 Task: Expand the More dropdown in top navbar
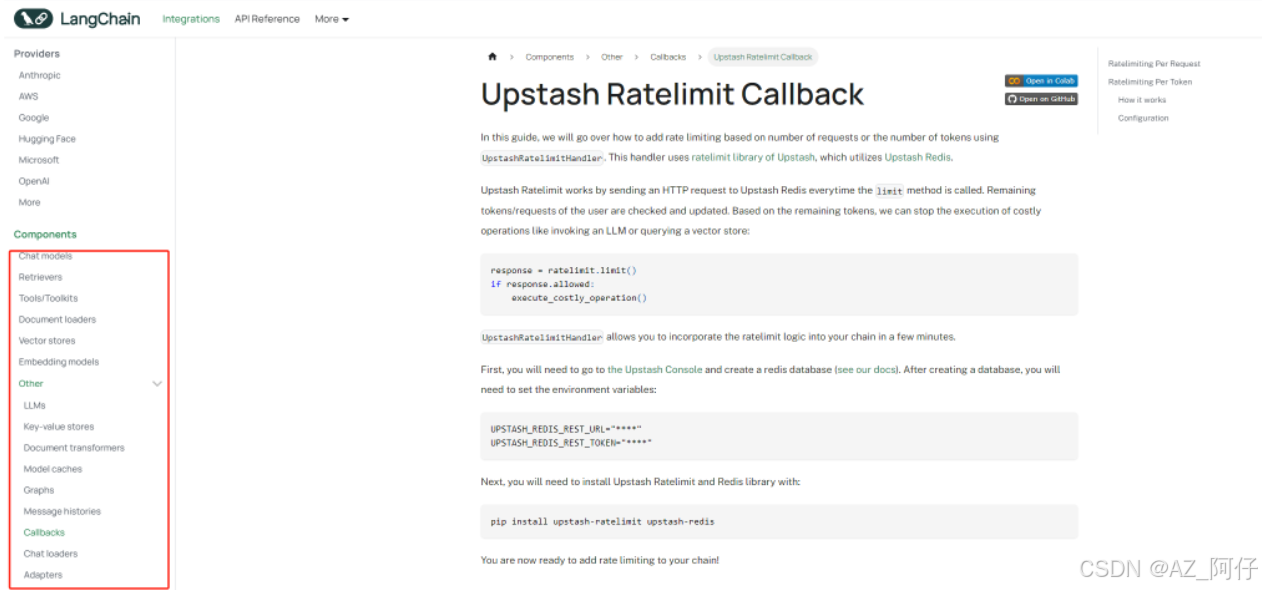331,19
